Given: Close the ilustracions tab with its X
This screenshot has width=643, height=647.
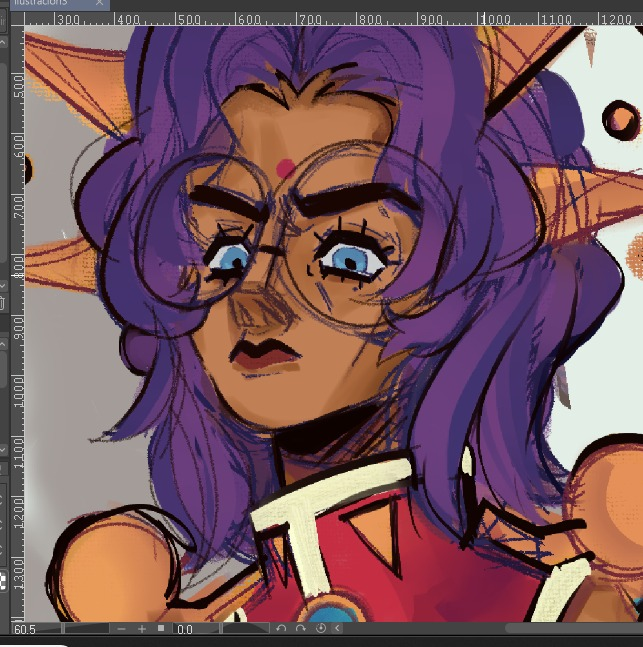Looking at the screenshot, I should pos(99,3).
